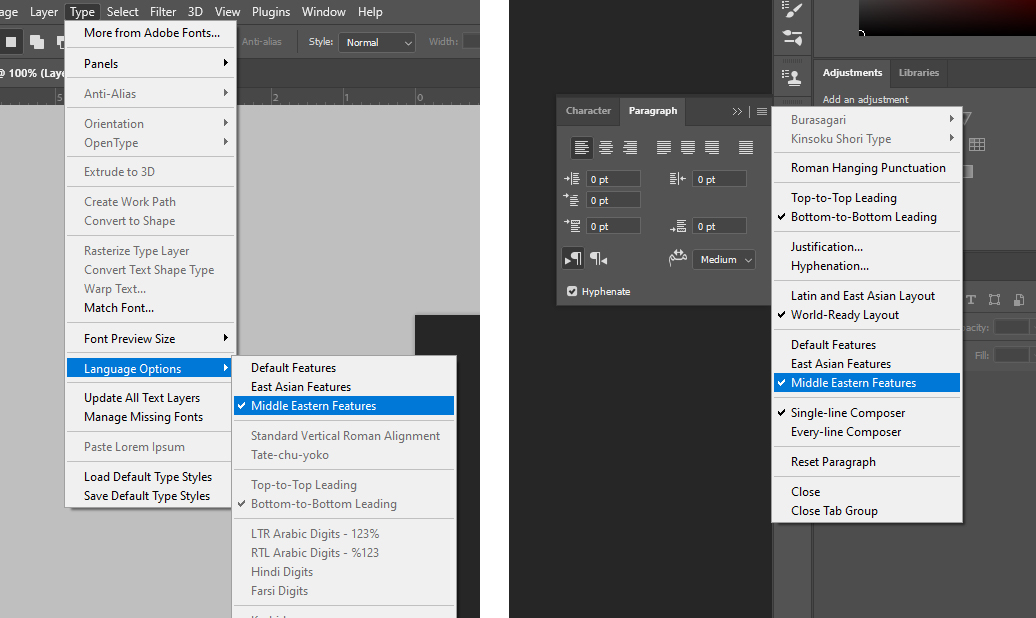Click the add space after paragraph icon
1036x618 pixels.
(x=677, y=227)
